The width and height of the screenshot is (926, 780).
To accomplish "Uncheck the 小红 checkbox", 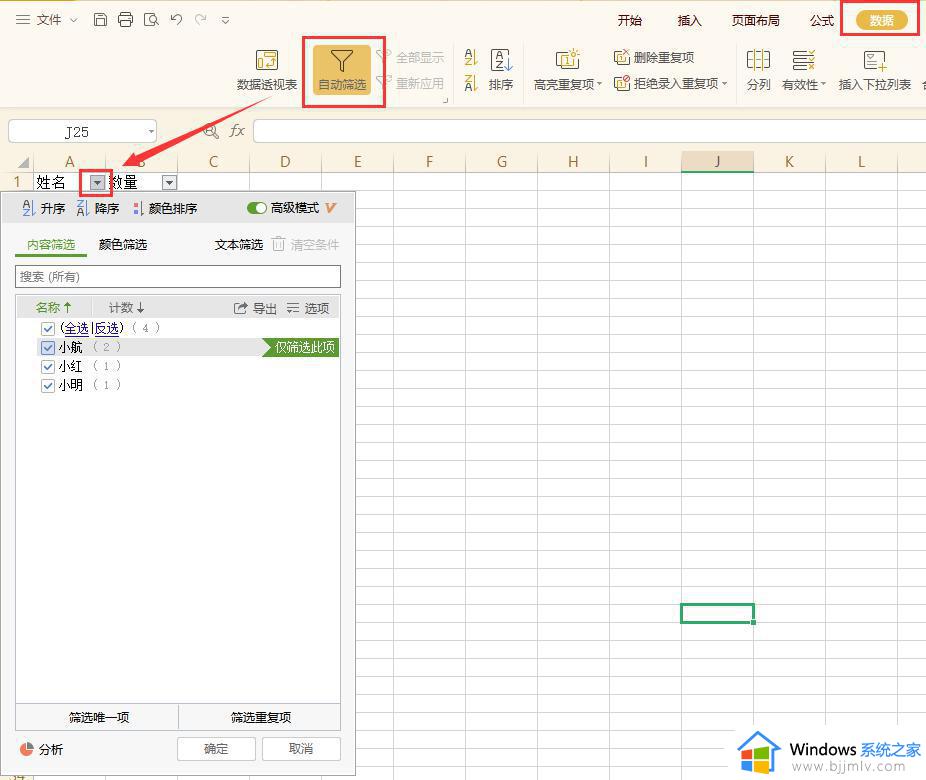I will [48, 366].
